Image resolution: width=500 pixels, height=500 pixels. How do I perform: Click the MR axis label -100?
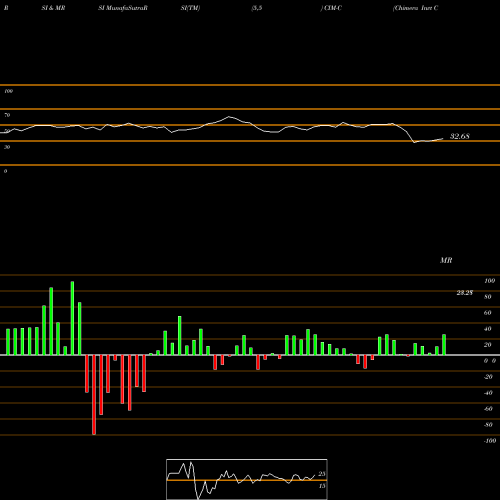[490, 441]
